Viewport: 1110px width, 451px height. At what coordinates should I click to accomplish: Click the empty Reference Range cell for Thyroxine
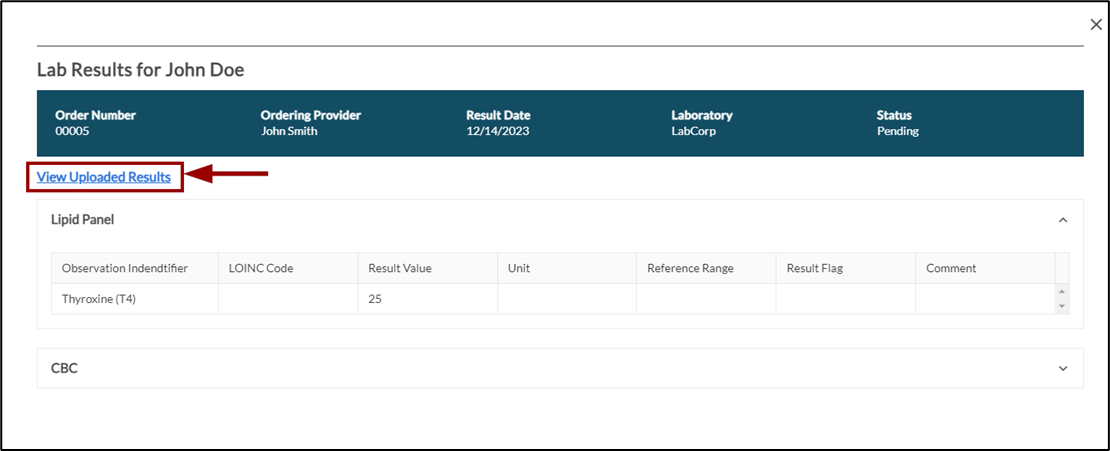point(705,298)
